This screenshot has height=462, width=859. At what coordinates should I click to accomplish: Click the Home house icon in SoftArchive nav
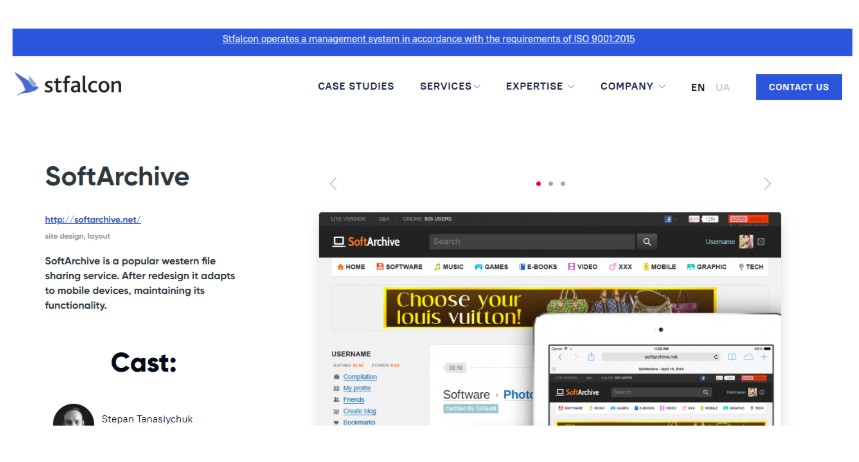[x=341, y=267]
